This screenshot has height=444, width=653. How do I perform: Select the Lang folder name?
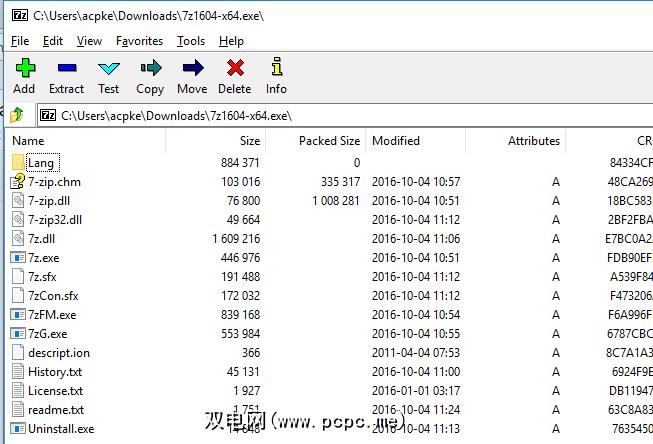pos(41,163)
